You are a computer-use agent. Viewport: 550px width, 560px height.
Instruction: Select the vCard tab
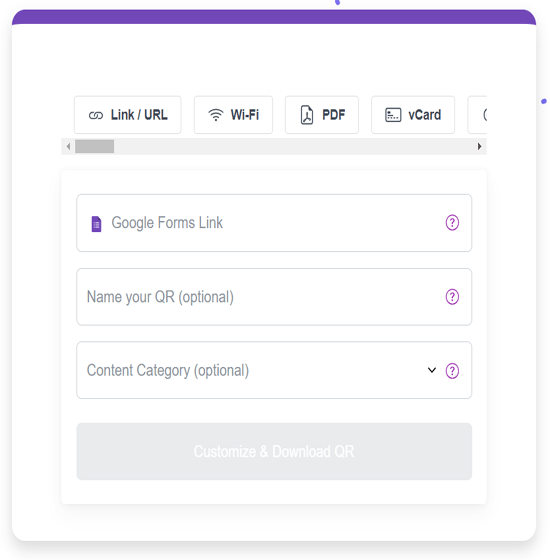click(x=413, y=115)
